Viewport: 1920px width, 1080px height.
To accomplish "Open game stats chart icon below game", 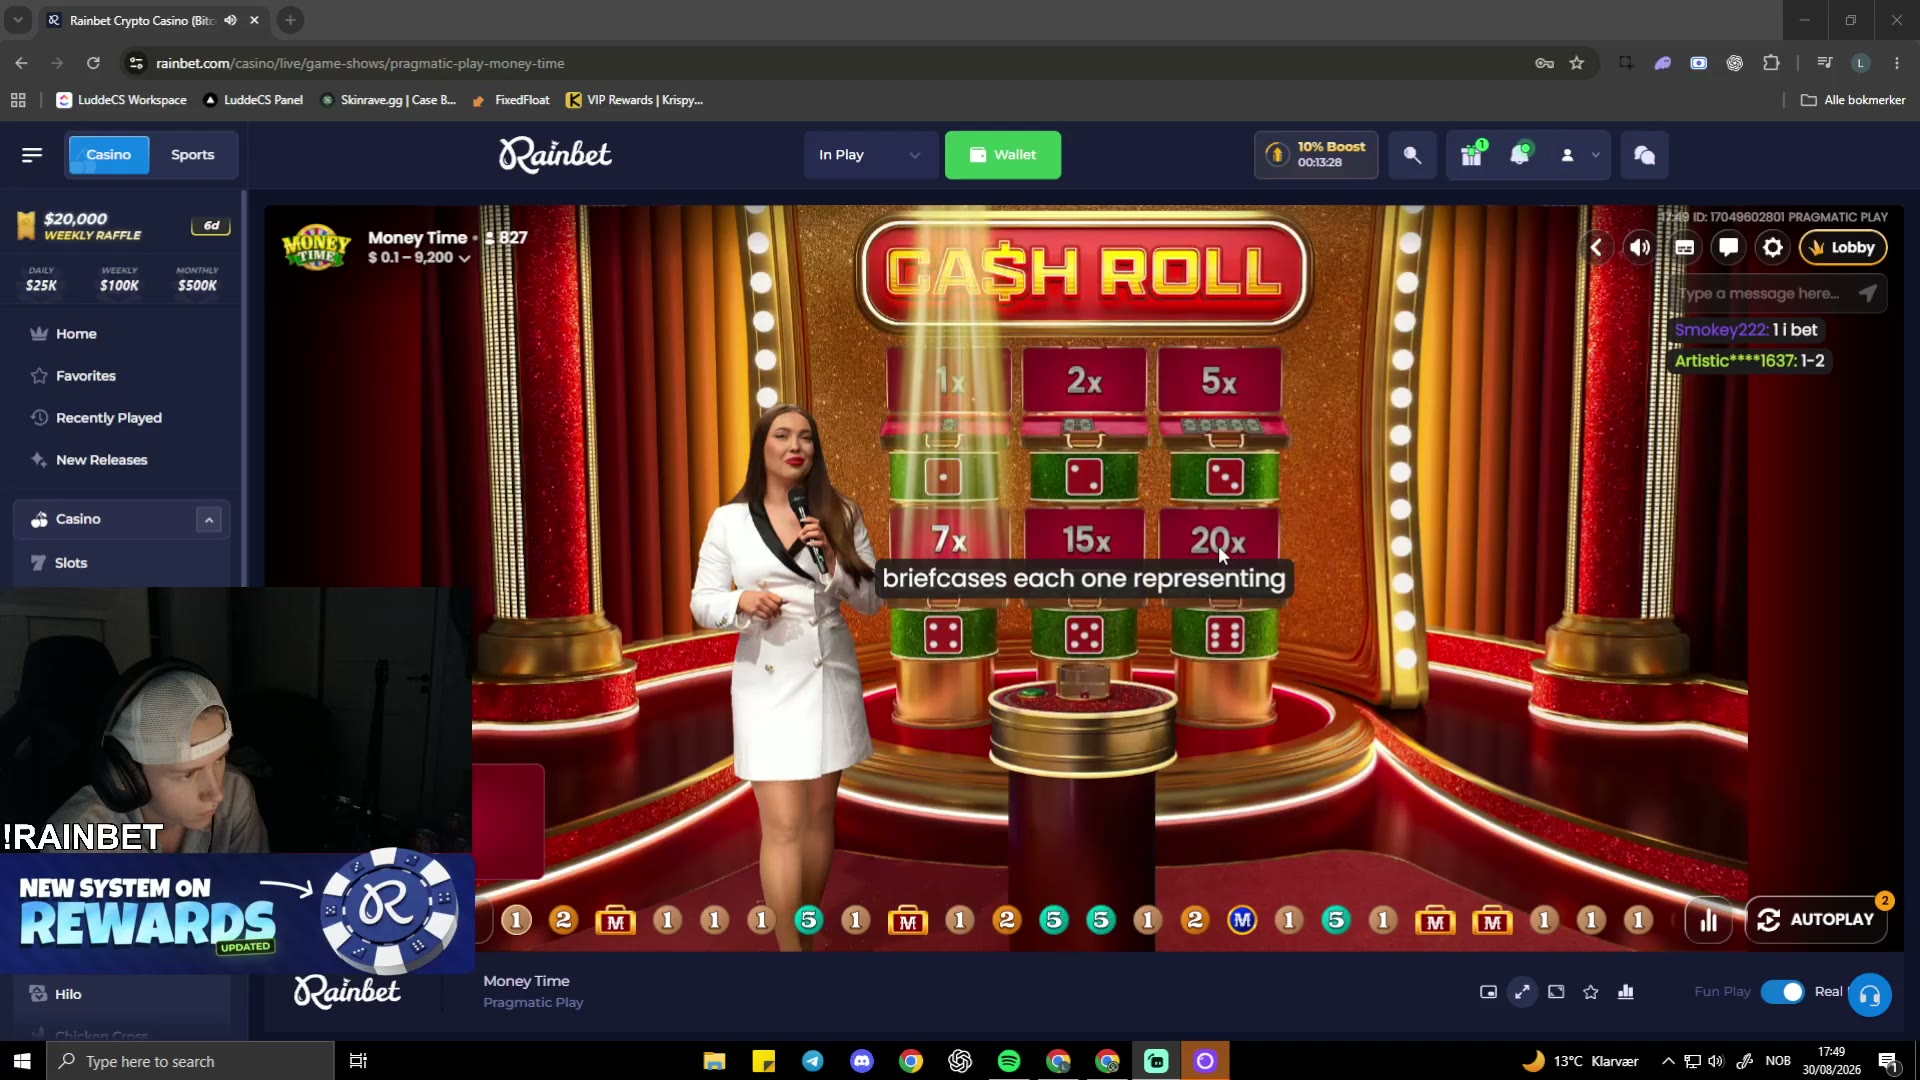I will (1626, 992).
